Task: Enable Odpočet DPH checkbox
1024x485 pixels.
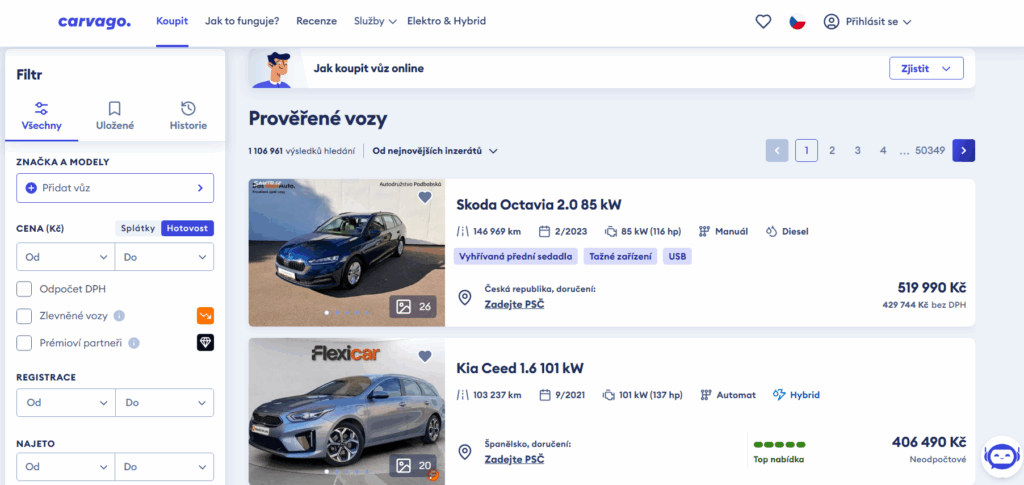Action: pyautogui.click(x=24, y=289)
